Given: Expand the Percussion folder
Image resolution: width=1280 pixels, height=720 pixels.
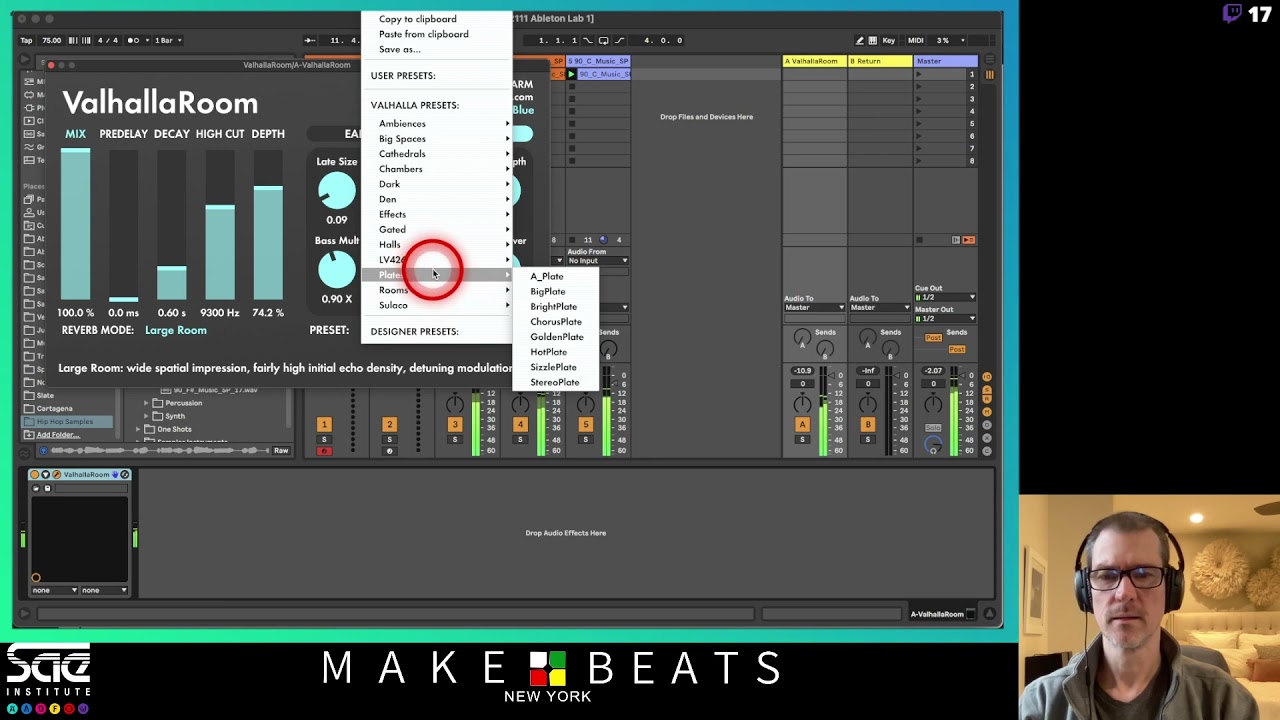Looking at the screenshot, I should [146, 403].
